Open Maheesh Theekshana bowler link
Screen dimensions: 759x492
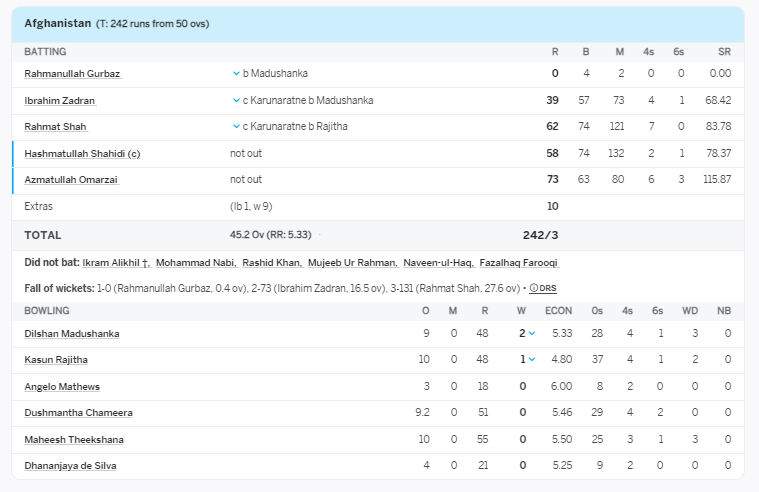74,440
